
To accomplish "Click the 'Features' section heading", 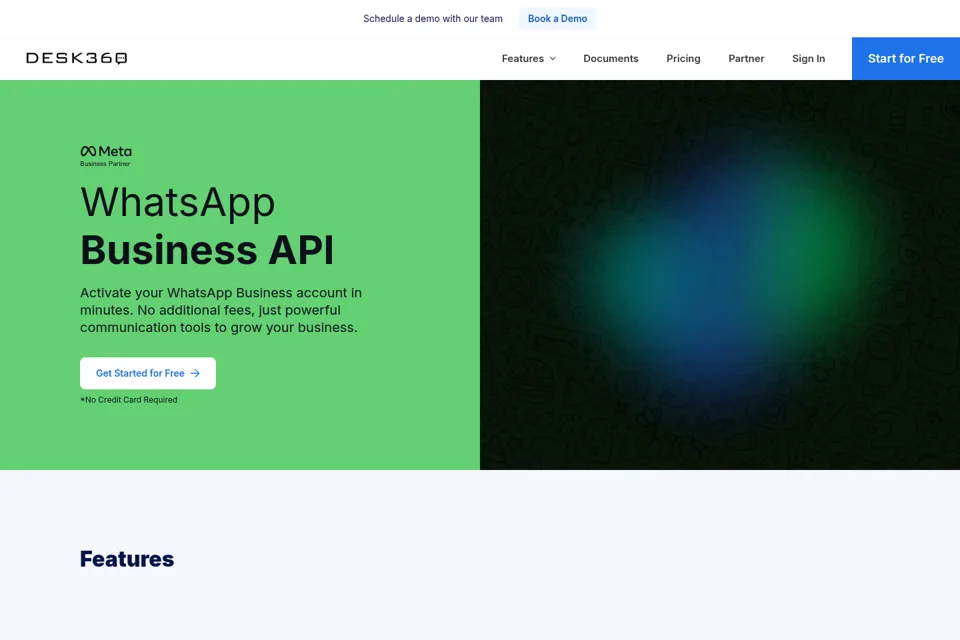I will (x=127, y=559).
